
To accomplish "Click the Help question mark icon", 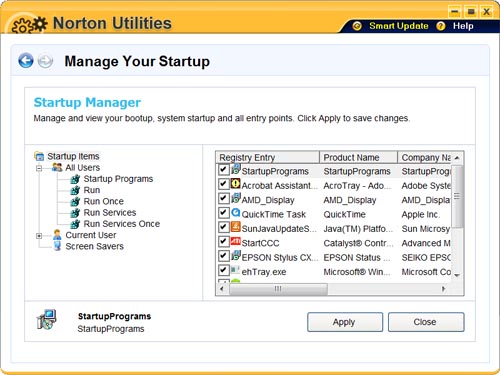I will click(441, 26).
